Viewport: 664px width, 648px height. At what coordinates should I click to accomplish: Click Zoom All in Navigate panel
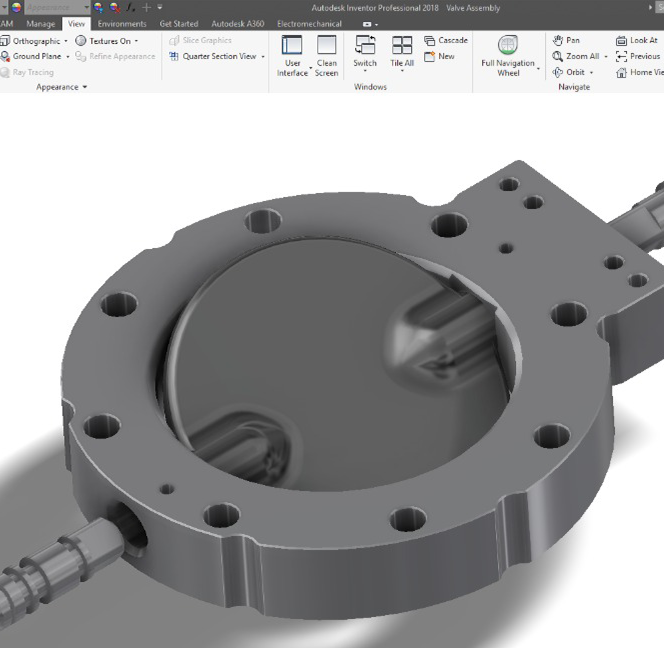pos(576,56)
